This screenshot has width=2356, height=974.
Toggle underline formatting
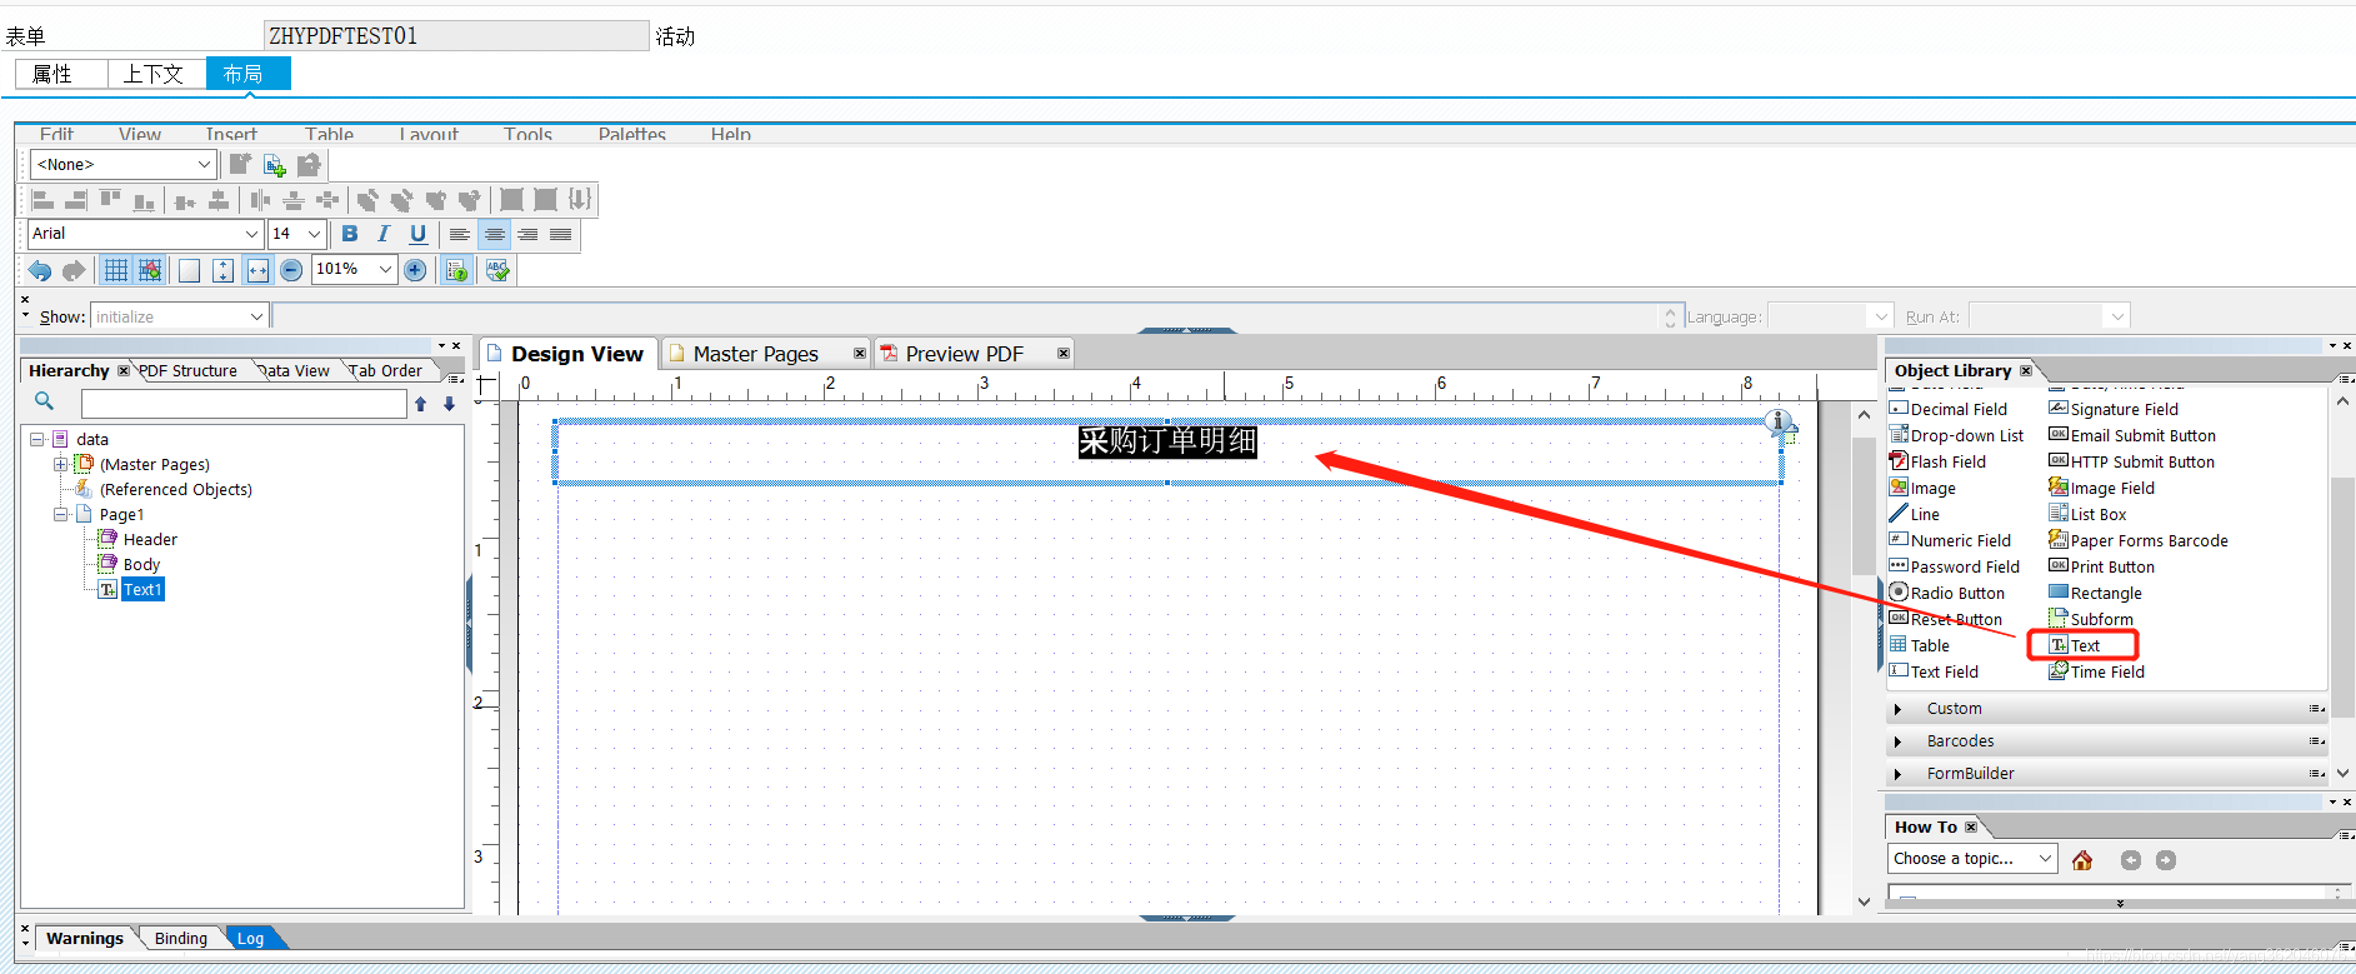(x=418, y=234)
